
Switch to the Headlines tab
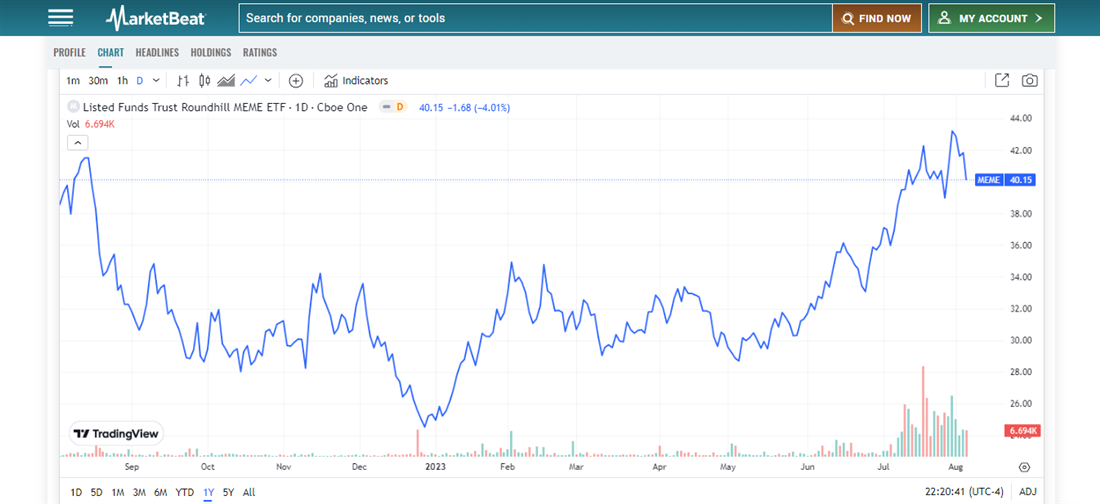[157, 52]
